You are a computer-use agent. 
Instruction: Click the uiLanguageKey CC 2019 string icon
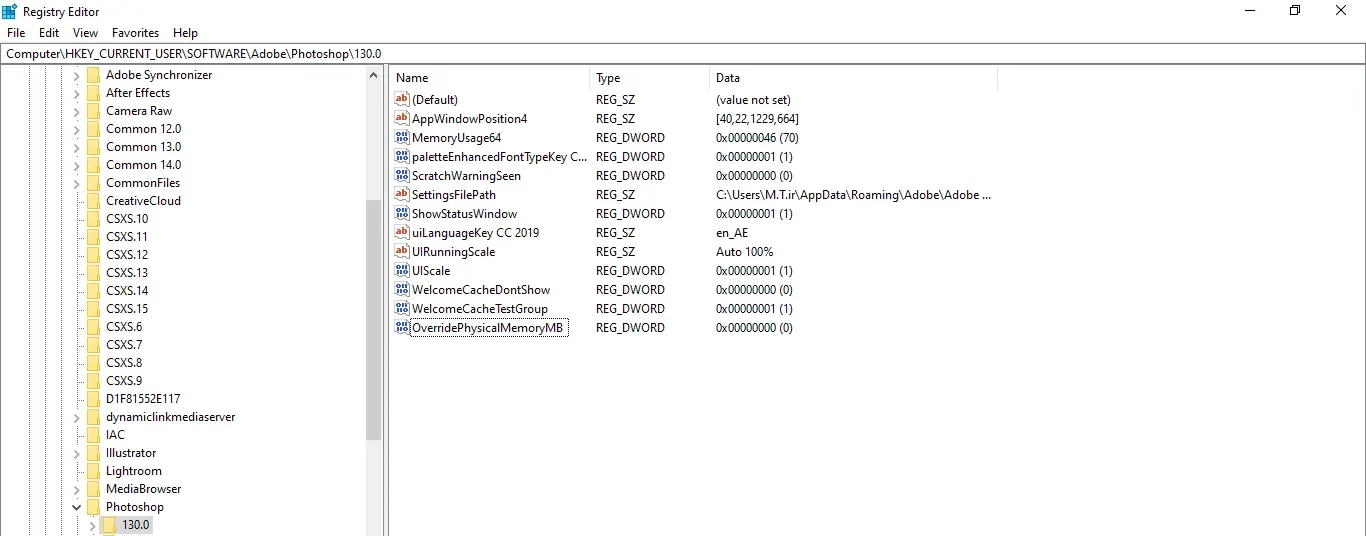click(402, 233)
